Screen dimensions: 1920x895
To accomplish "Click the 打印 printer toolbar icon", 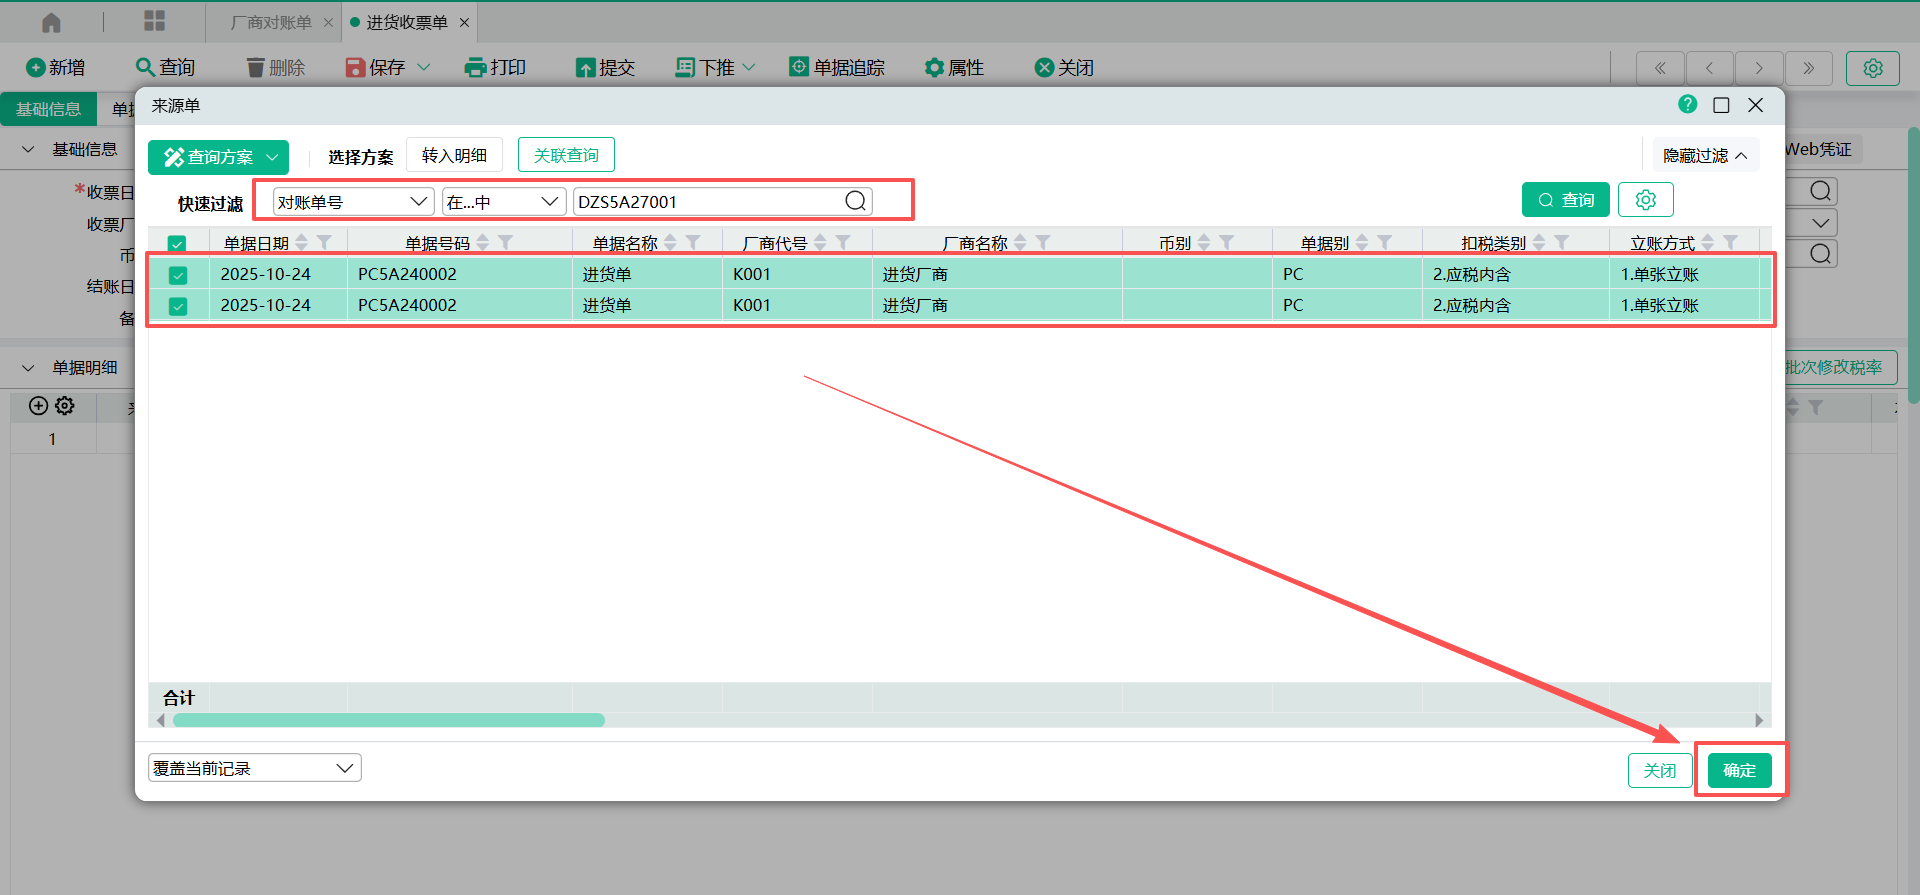I will [475, 68].
